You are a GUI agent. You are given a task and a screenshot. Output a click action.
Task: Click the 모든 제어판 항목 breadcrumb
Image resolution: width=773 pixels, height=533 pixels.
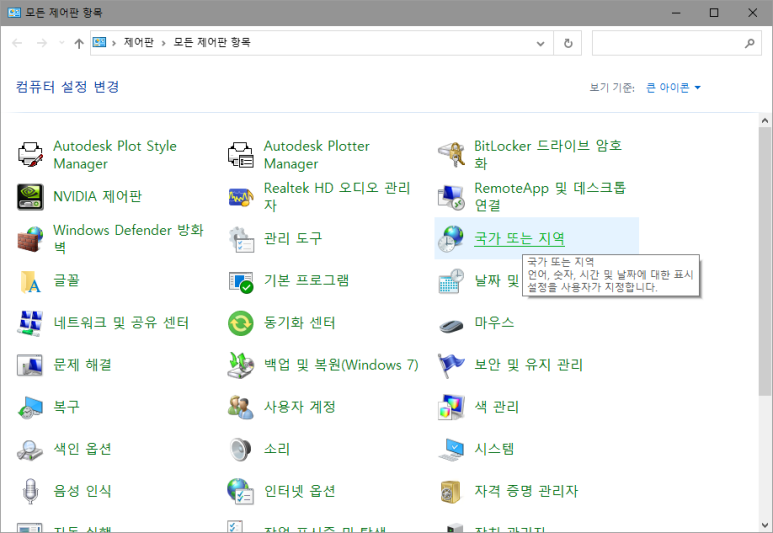[x=211, y=42]
